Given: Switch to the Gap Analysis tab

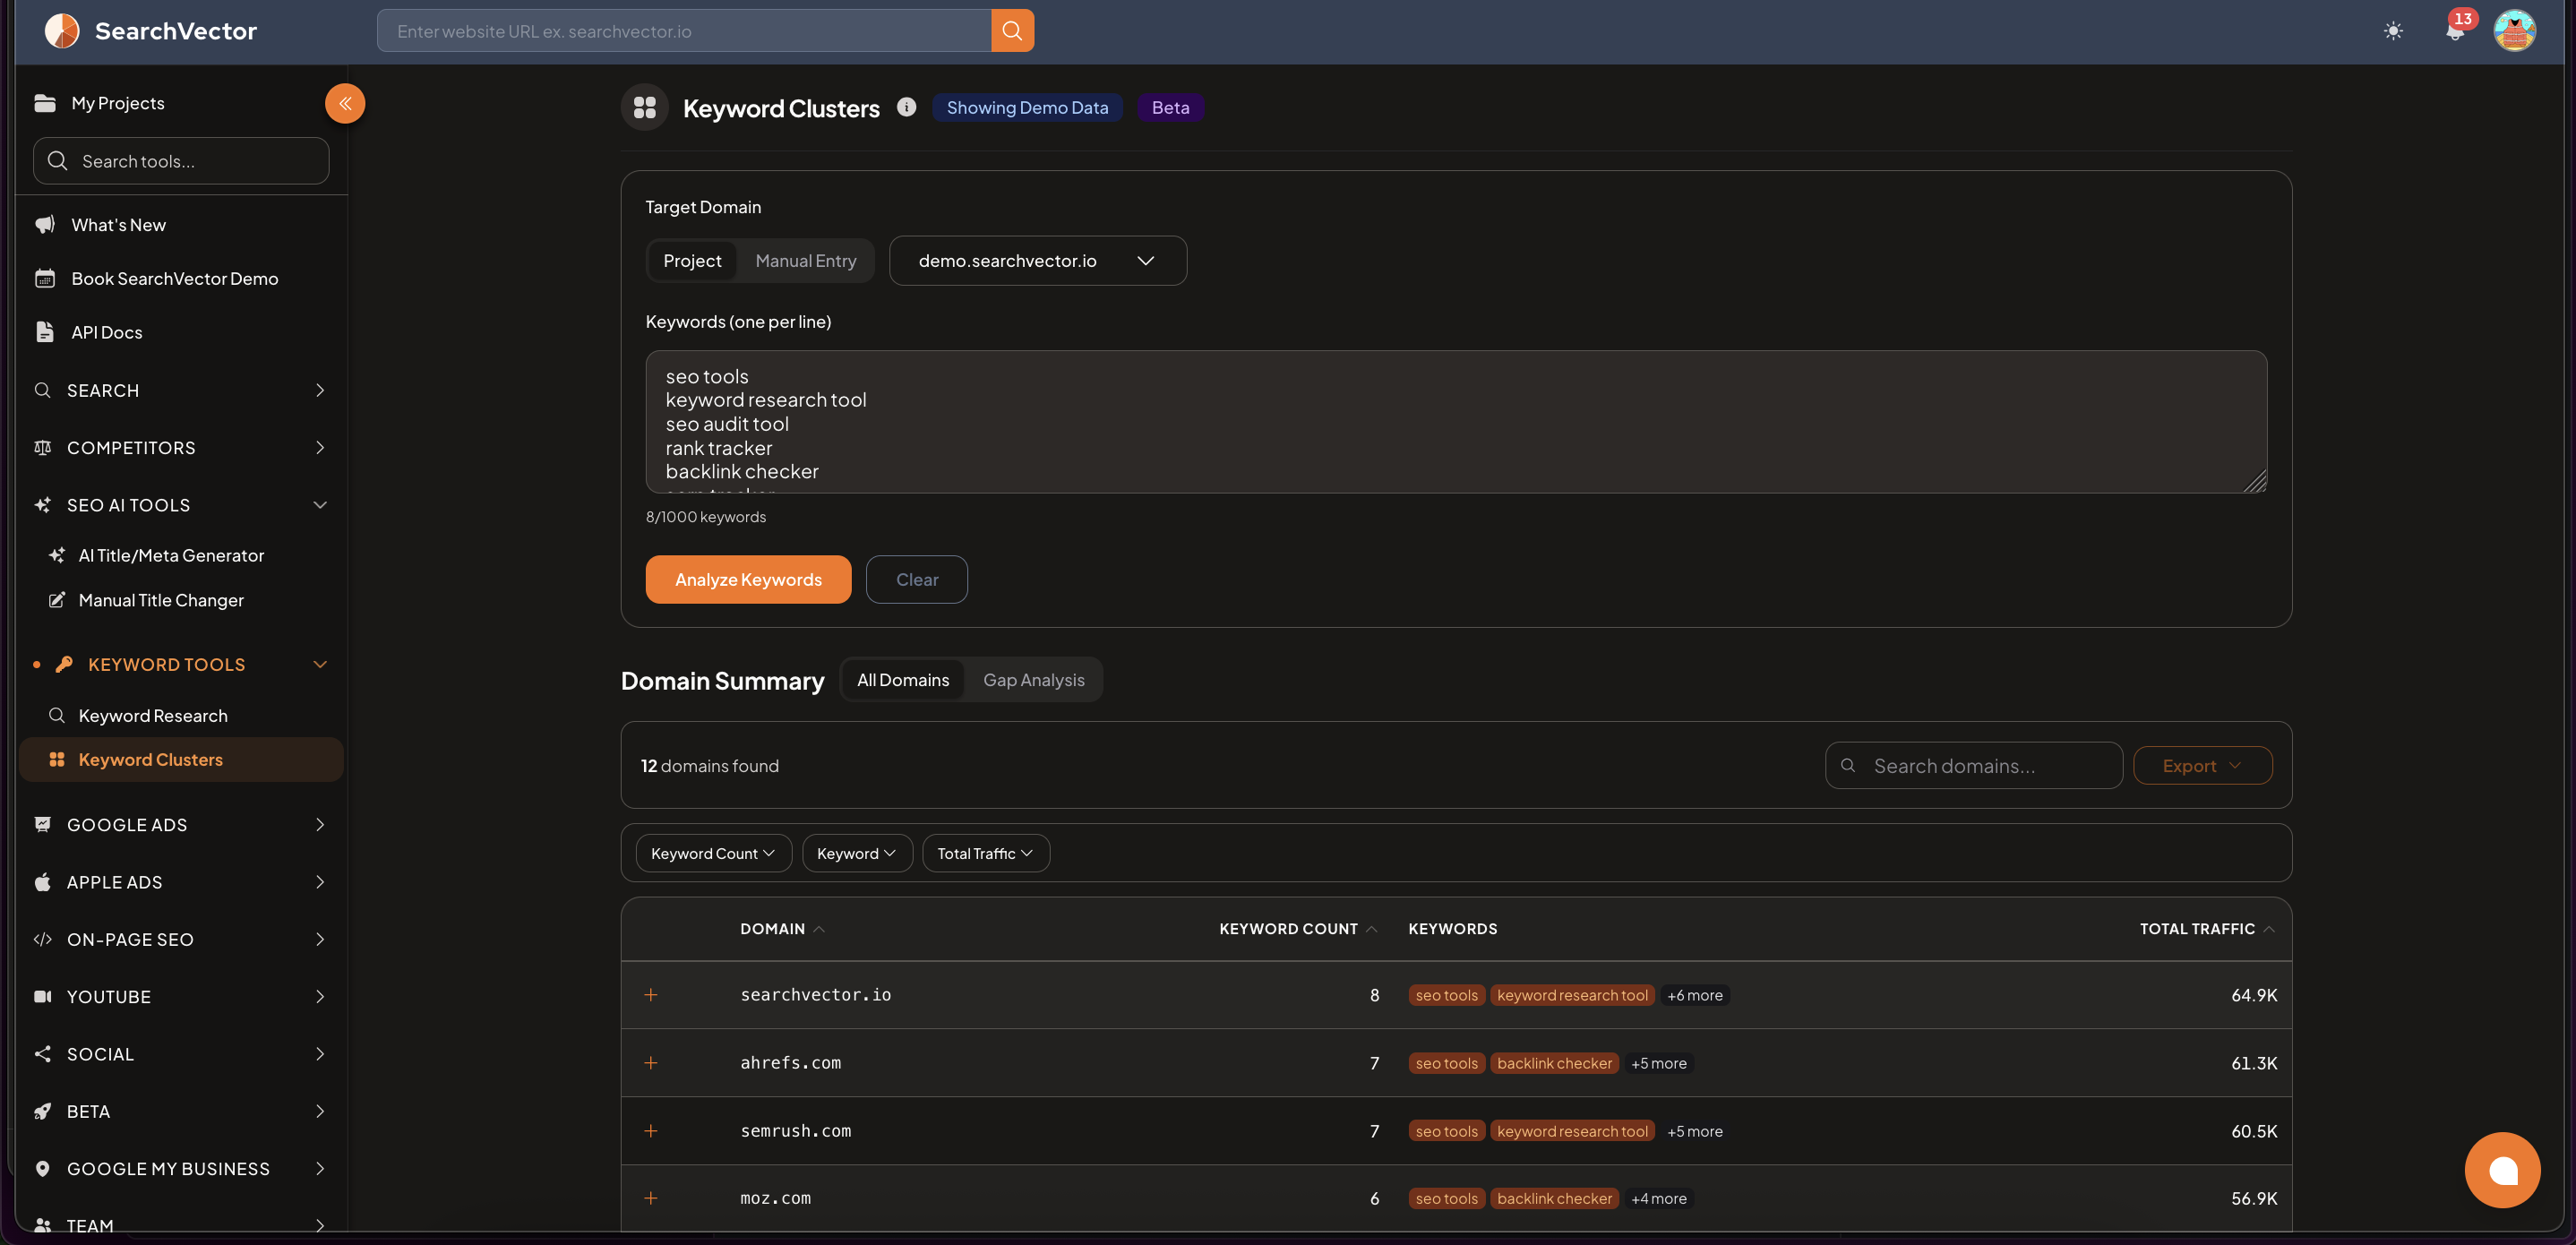Looking at the screenshot, I should (x=1033, y=680).
